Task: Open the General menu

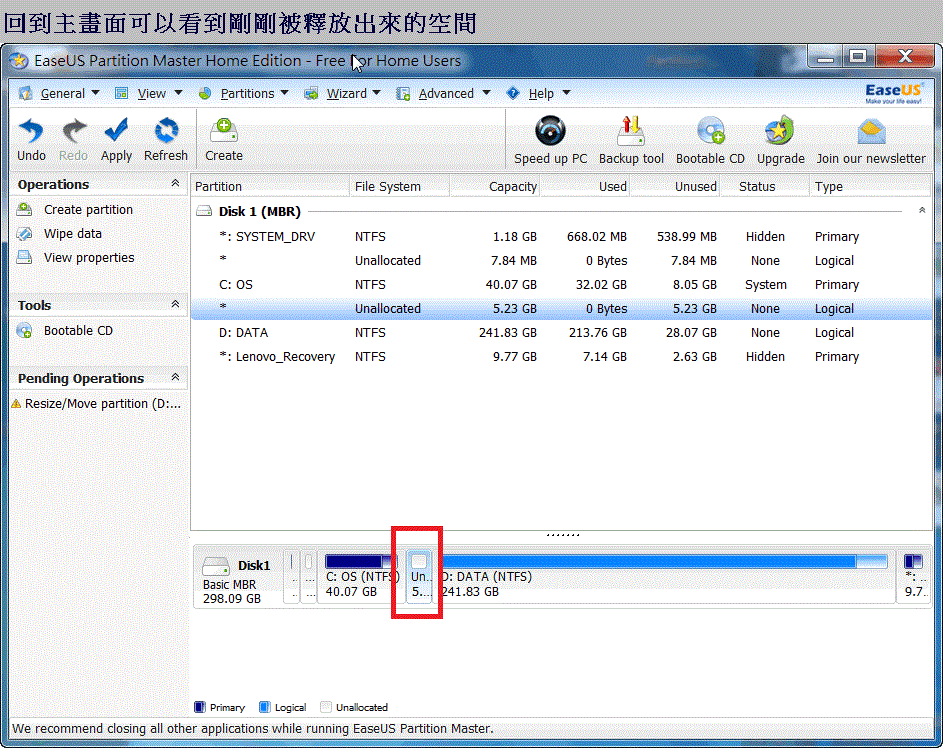Action: (63, 94)
